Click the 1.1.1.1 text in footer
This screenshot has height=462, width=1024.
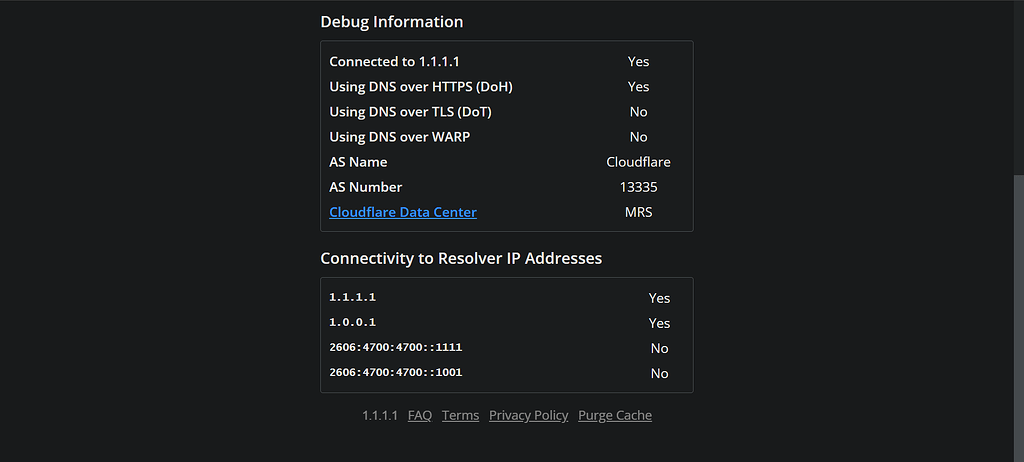380,415
